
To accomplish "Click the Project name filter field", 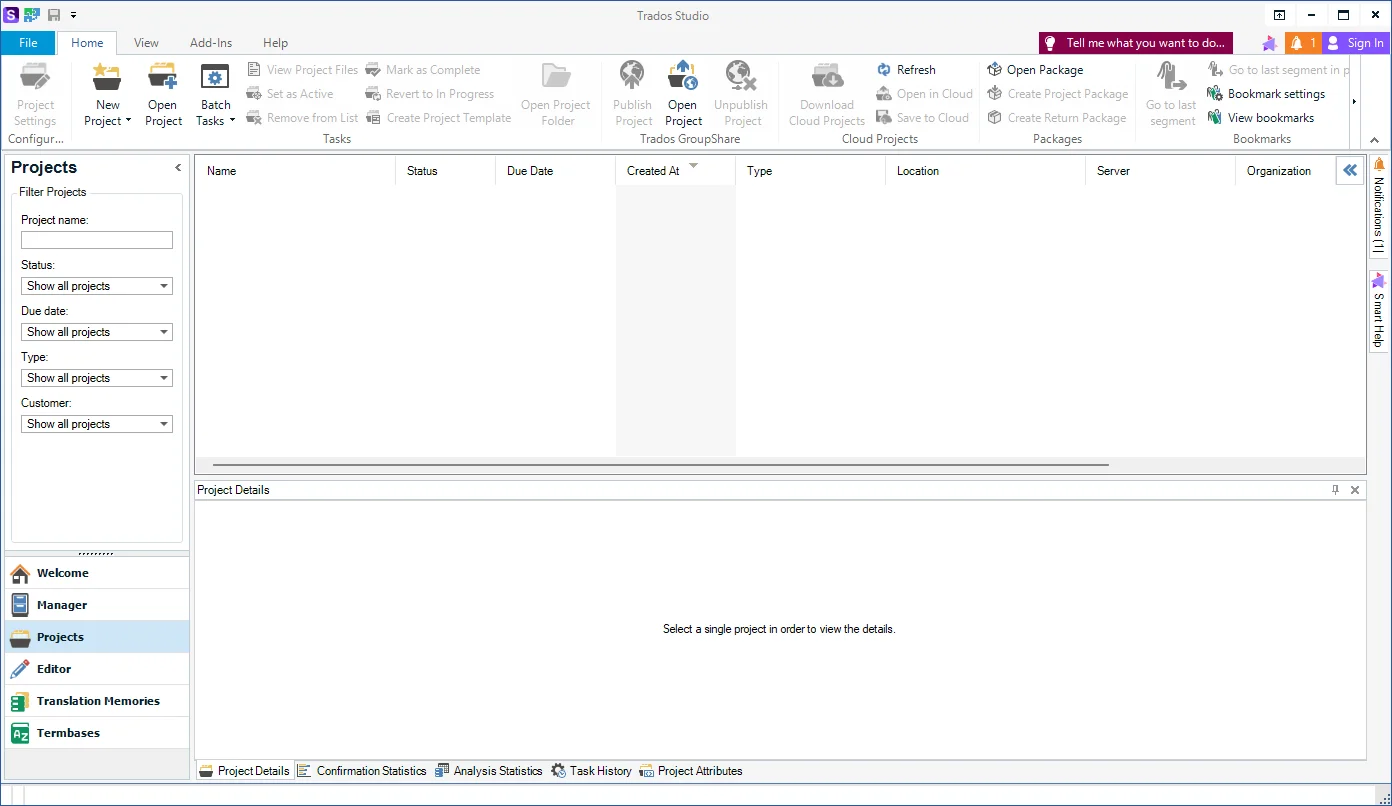I will pos(97,240).
